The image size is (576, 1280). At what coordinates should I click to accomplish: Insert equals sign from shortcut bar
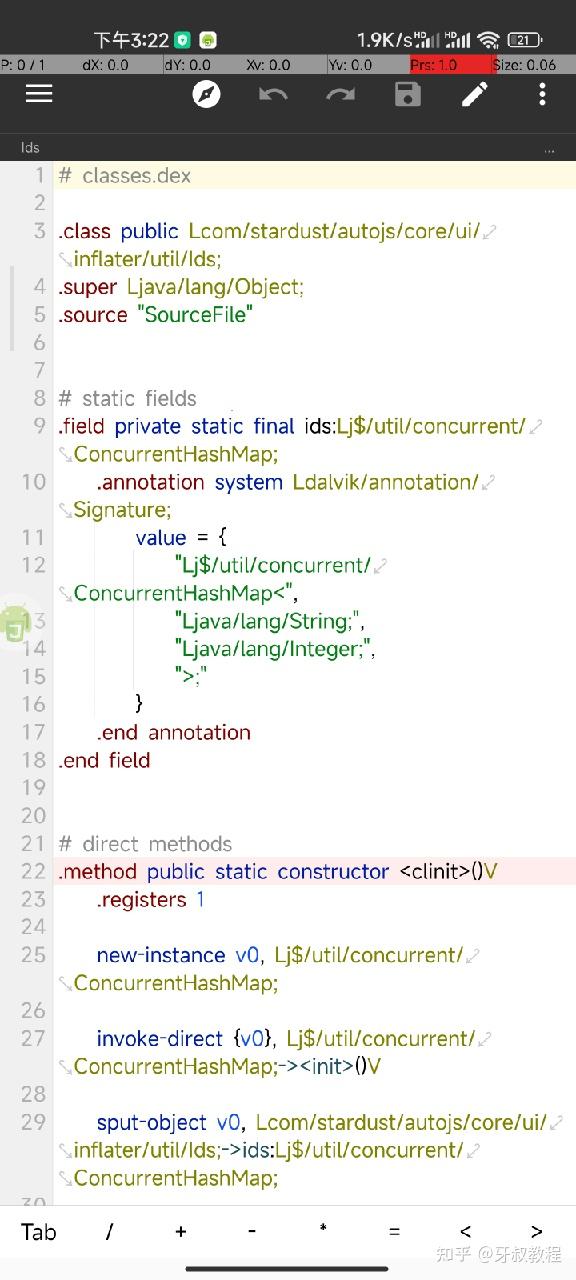[394, 1231]
